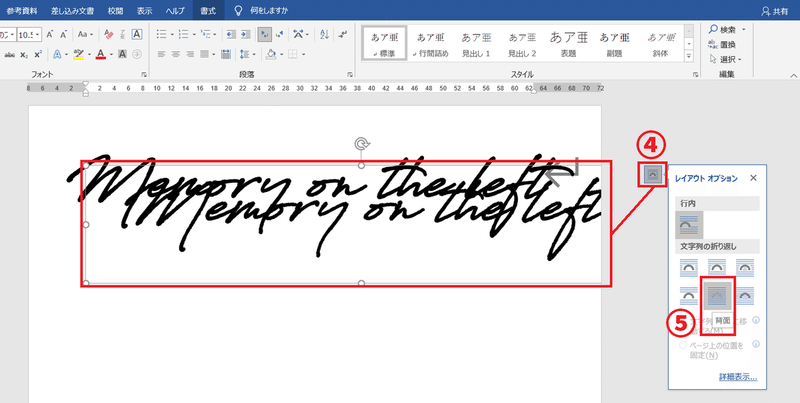Apply numbered list formatting
Image resolution: width=800 pixels, height=403 pixels.
point(184,35)
